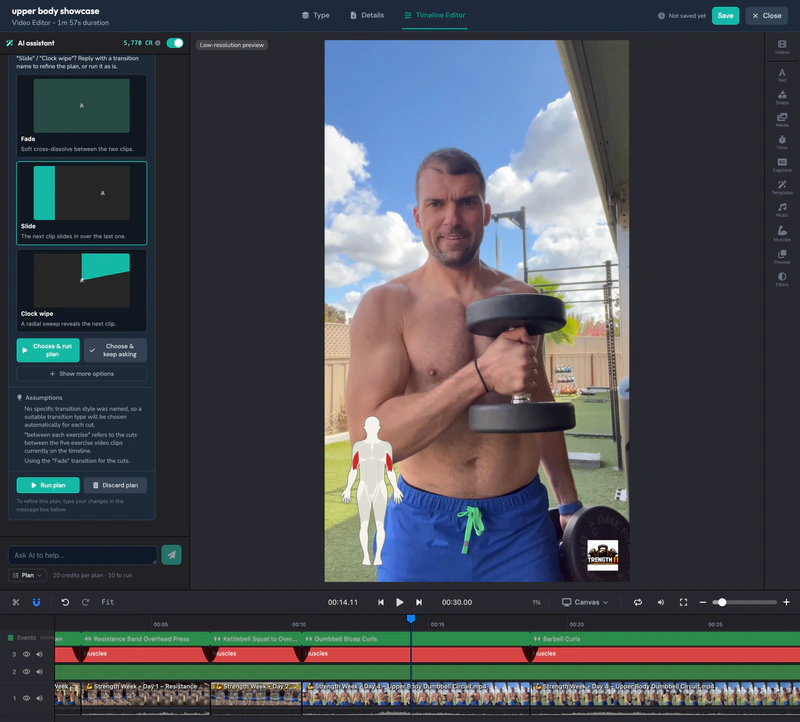
Task: Click the muscle figure overlay on canvas
Action: [x=372, y=490]
